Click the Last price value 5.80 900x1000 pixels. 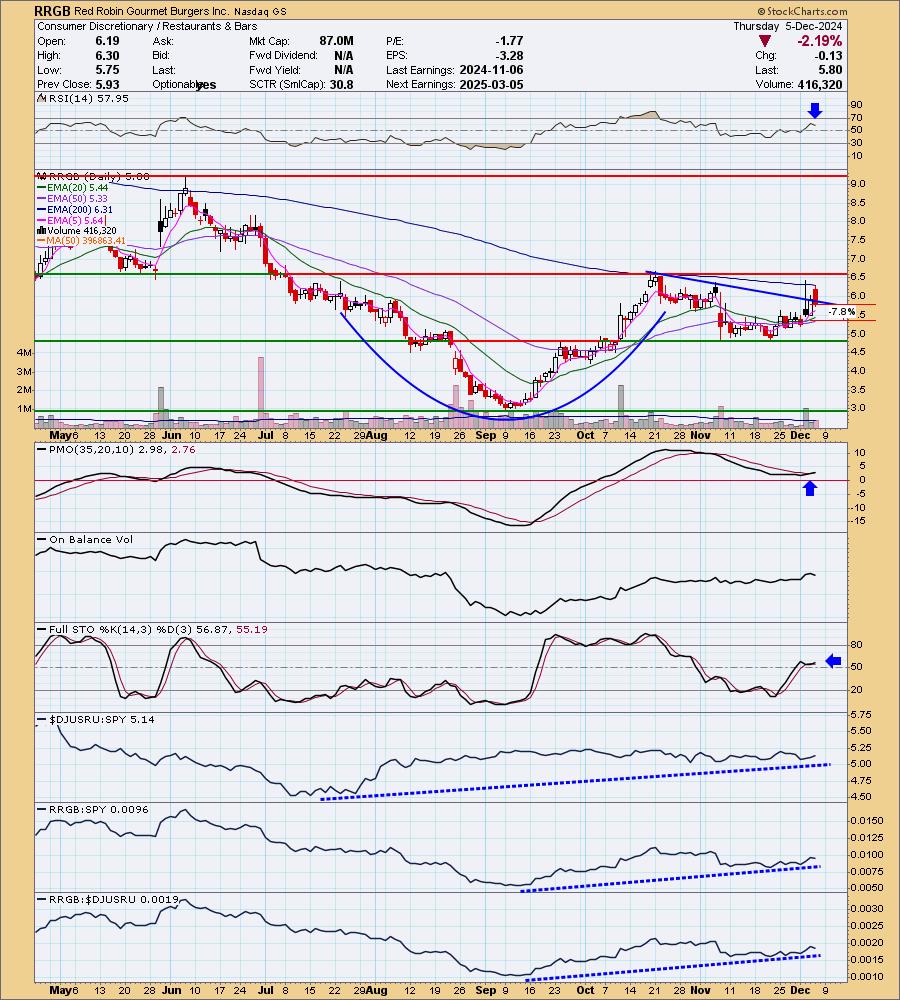(830, 70)
